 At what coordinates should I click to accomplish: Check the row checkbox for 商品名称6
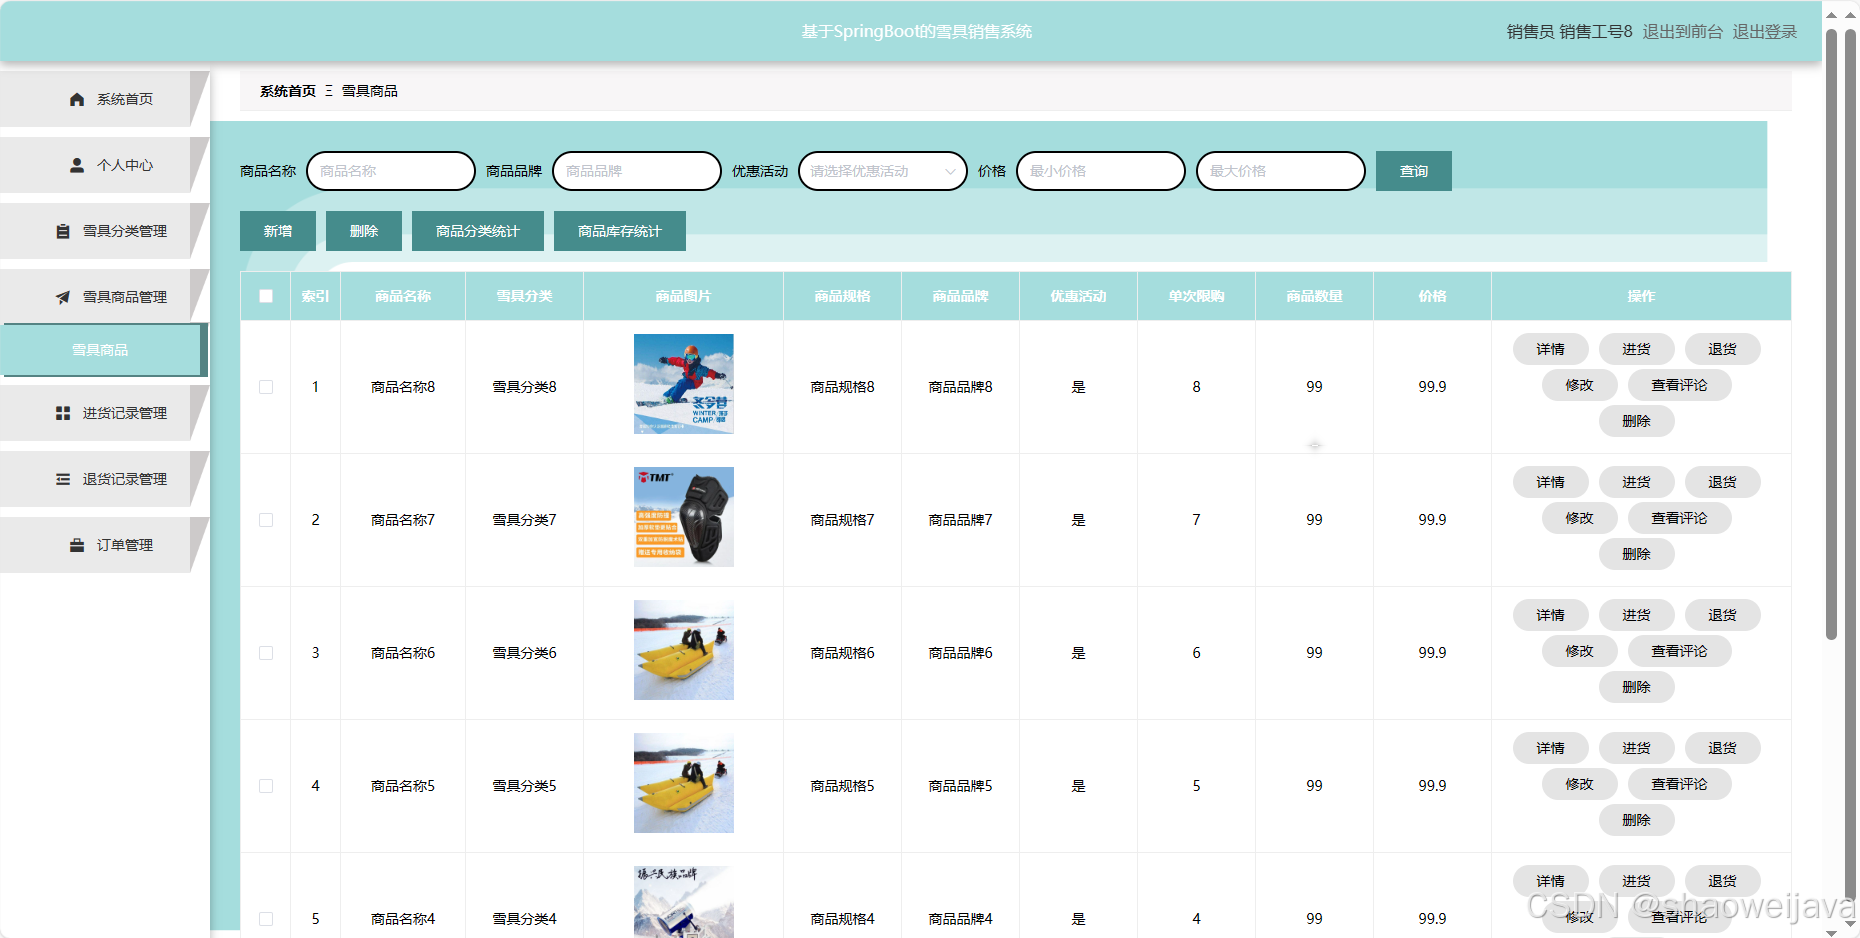[266, 653]
